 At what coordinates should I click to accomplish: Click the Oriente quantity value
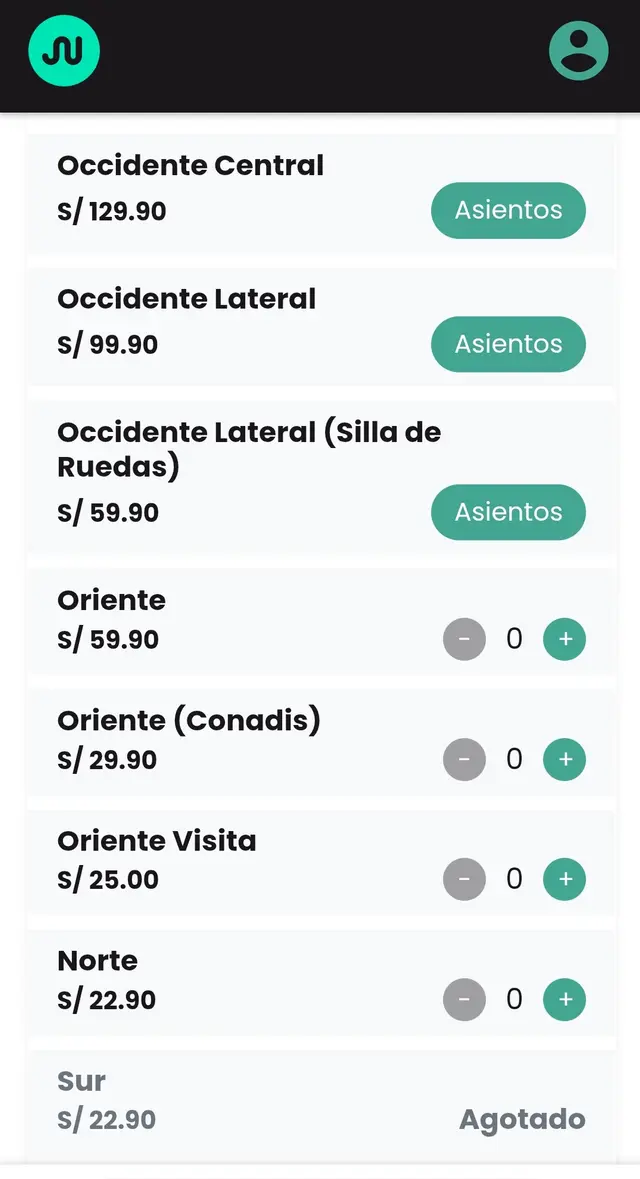[x=514, y=639]
